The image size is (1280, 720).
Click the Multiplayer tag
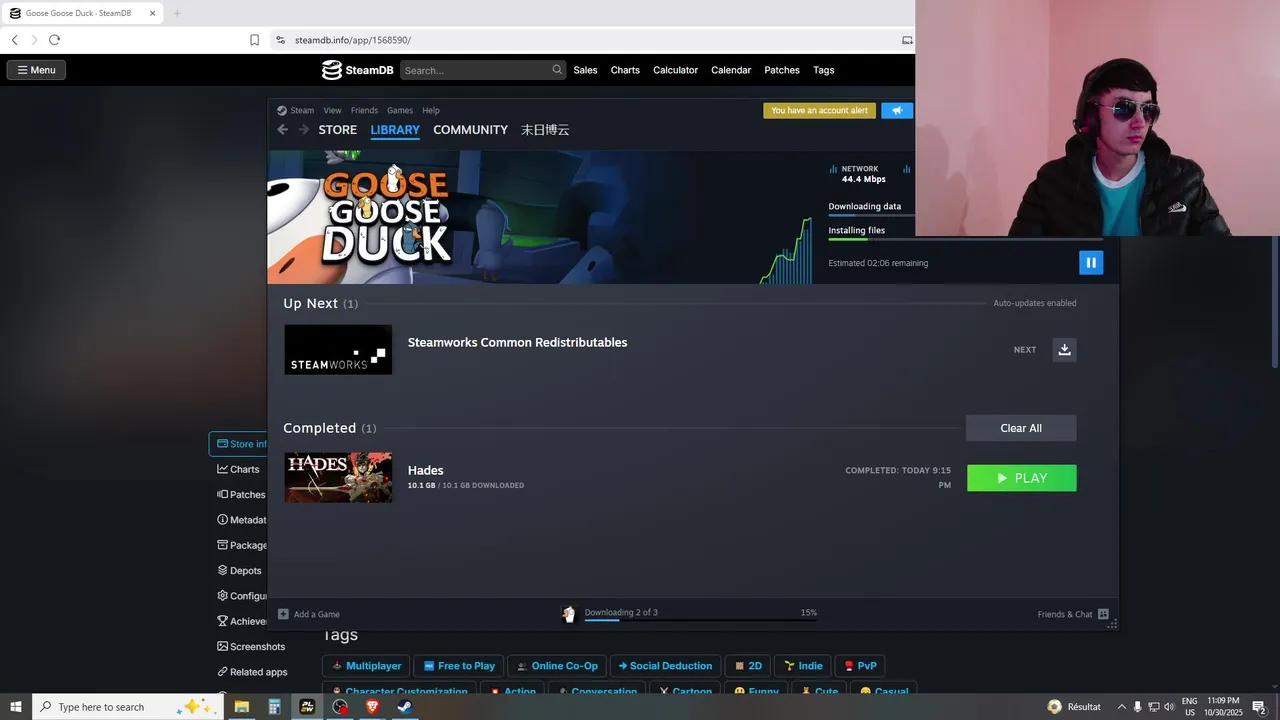tap(366, 666)
